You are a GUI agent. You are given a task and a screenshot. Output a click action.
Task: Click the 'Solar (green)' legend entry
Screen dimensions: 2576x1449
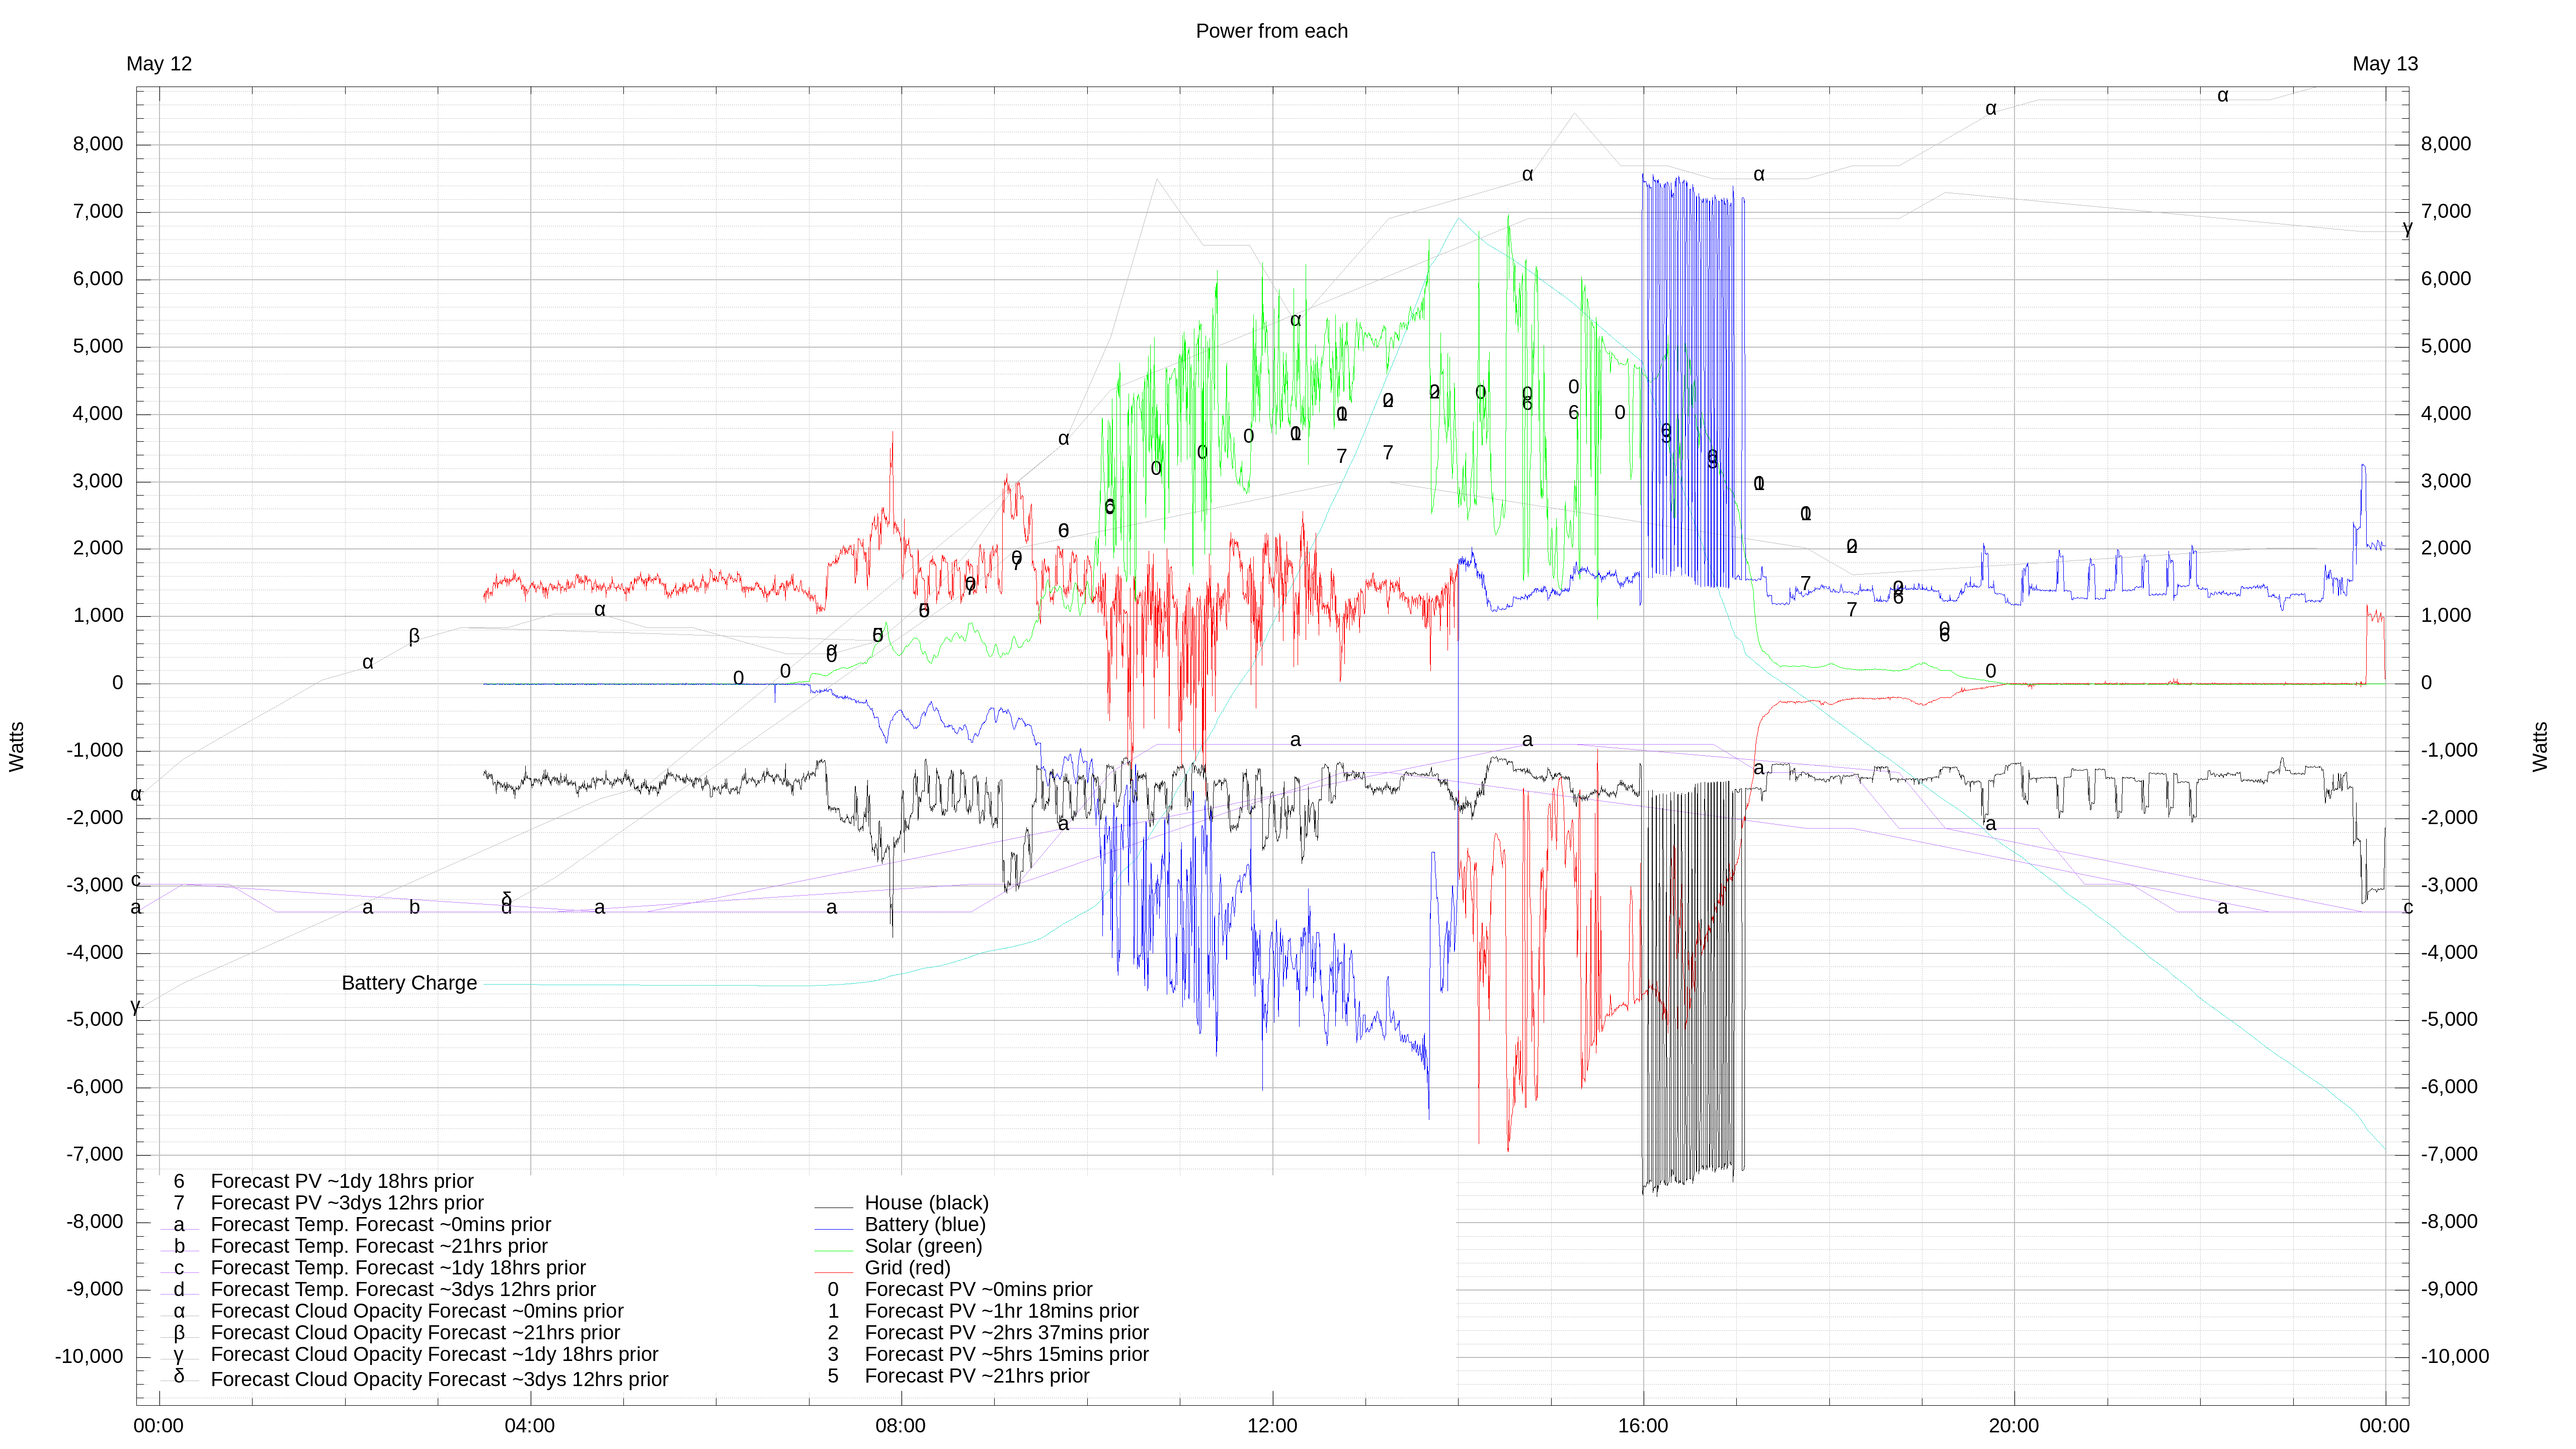click(x=922, y=1247)
